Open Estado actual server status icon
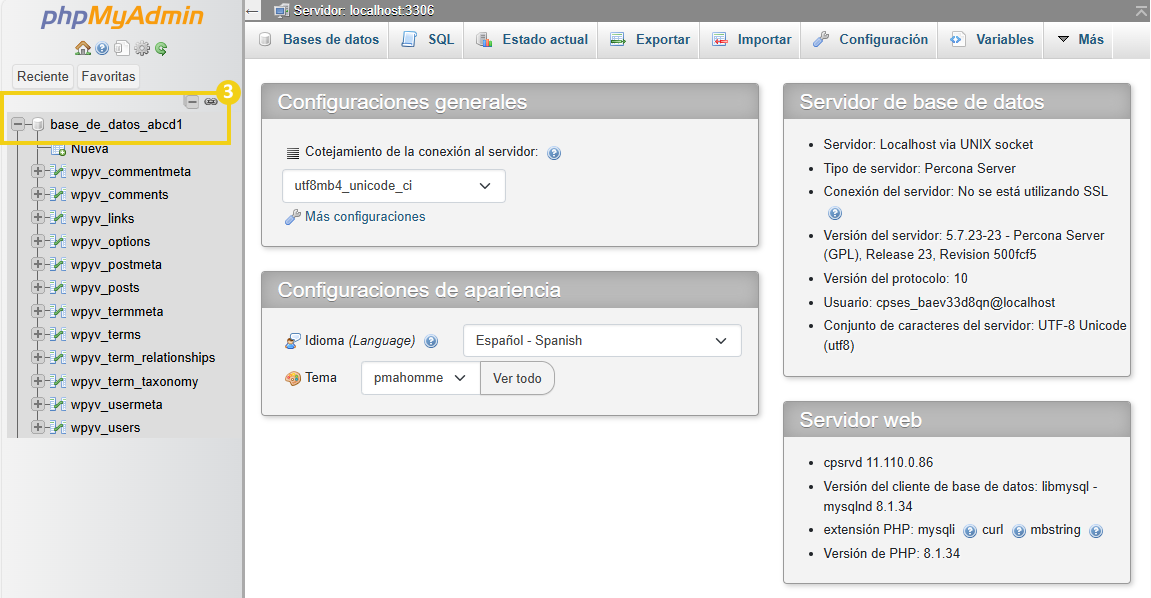Image resolution: width=1151 pixels, height=598 pixels. pos(486,39)
